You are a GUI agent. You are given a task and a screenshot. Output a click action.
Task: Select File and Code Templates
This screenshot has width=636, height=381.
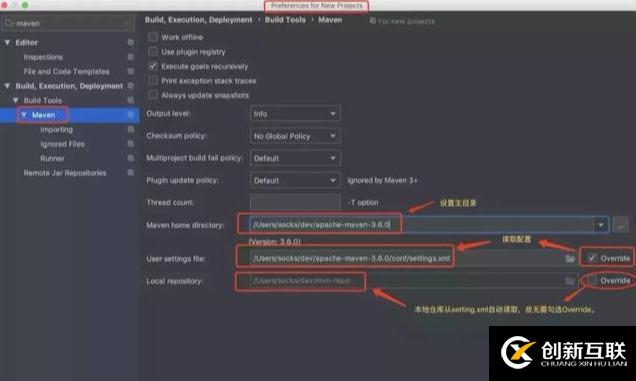pos(67,71)
